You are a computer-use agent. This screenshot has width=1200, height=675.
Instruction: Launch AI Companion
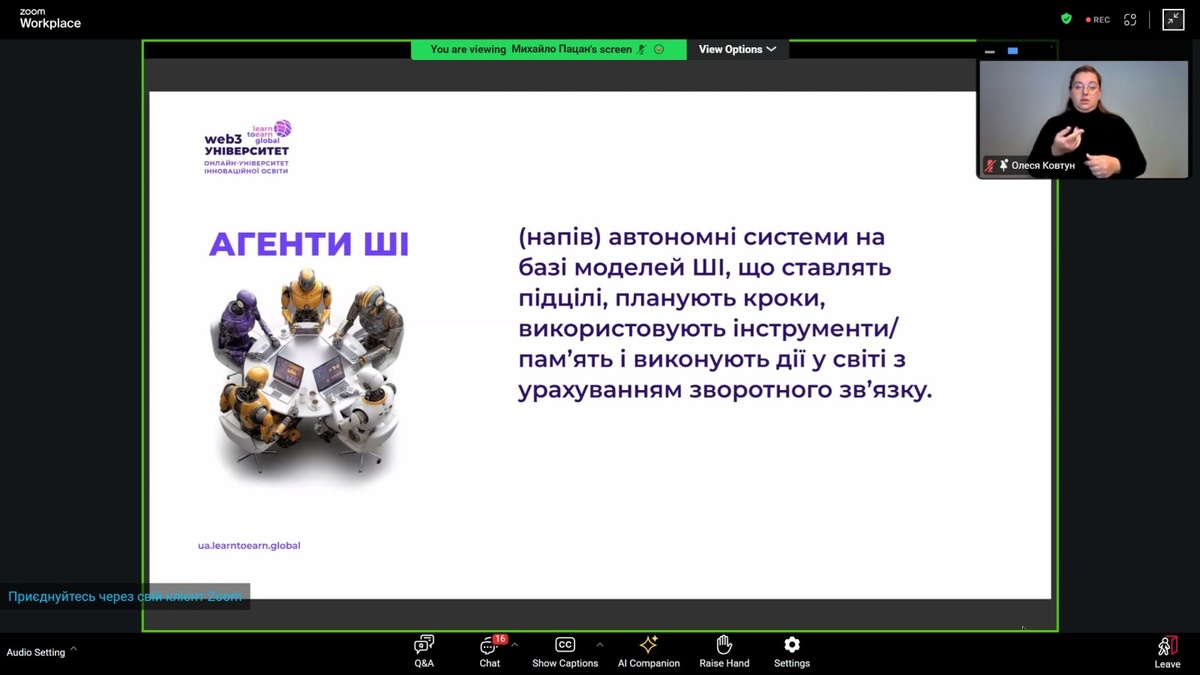coord(648,651)
